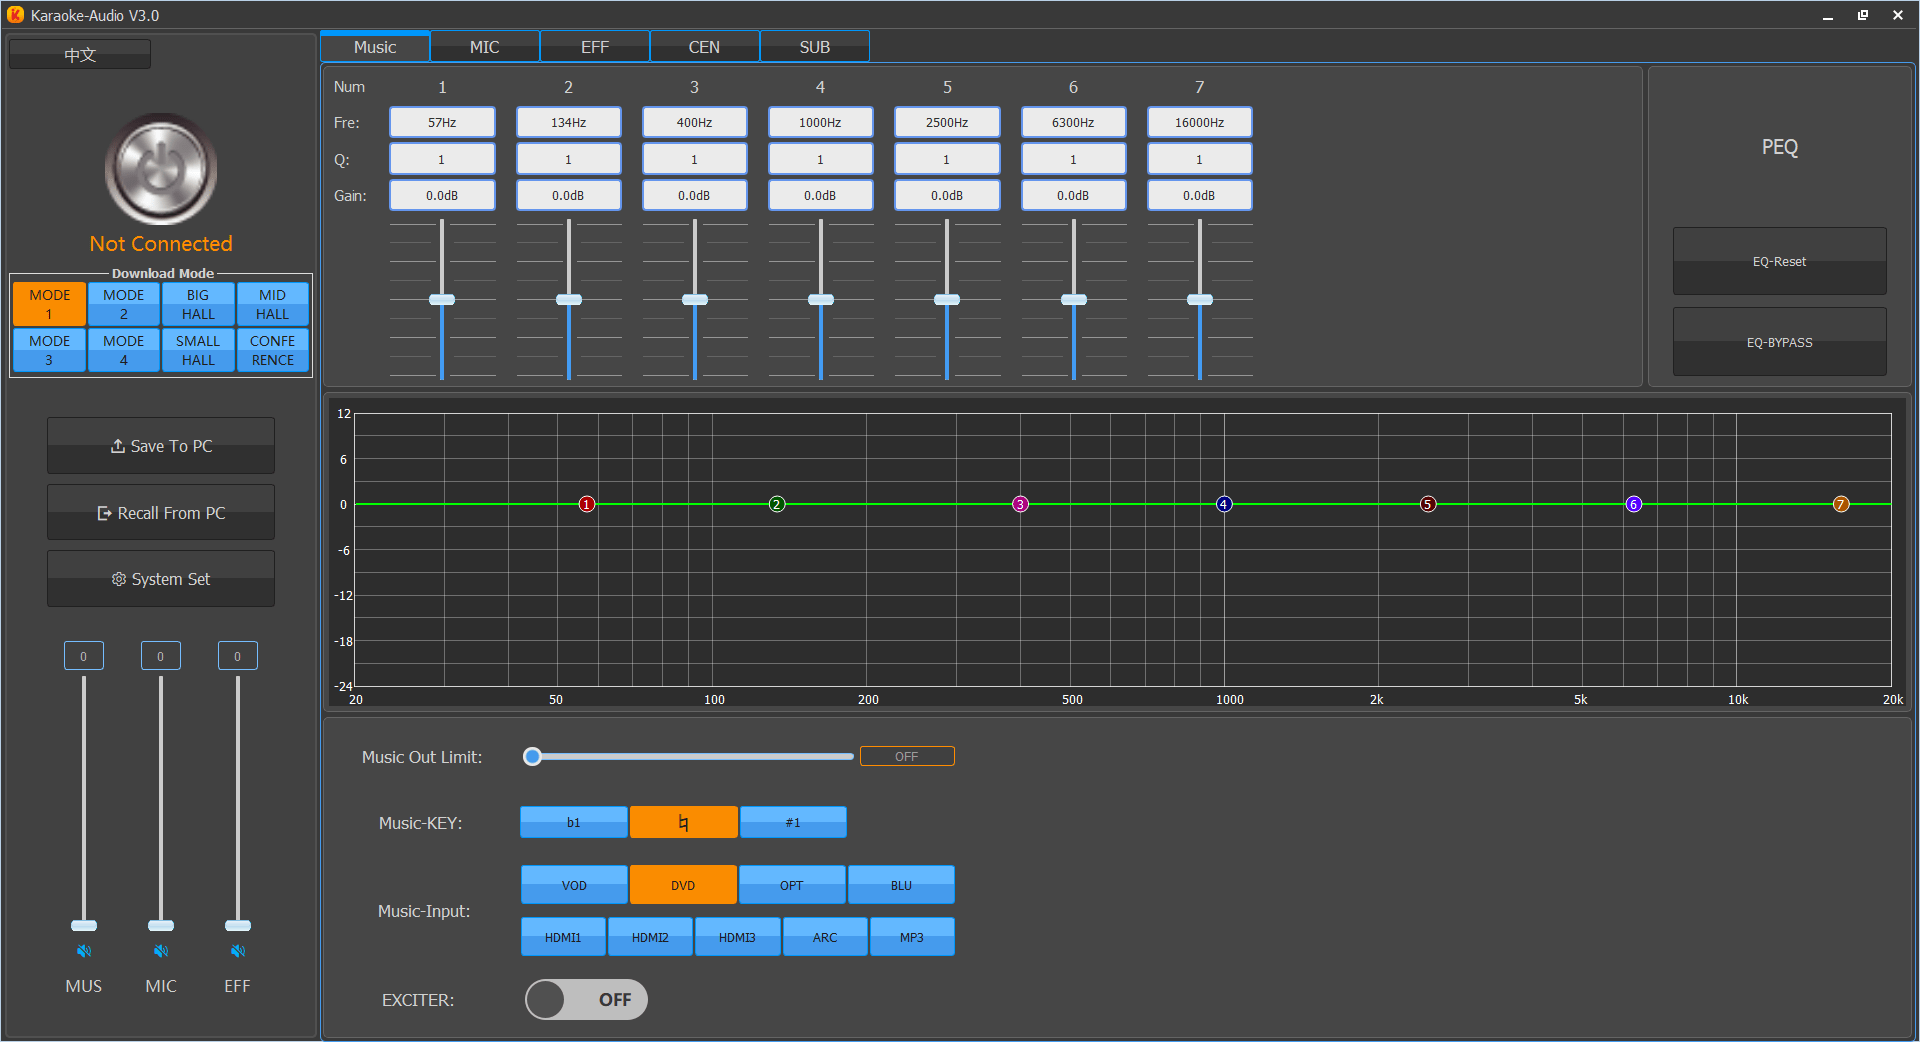Click the band 4 frequency field 1000Hz
This screenshot has height=1042, width=1920.
tap(820, 122)
